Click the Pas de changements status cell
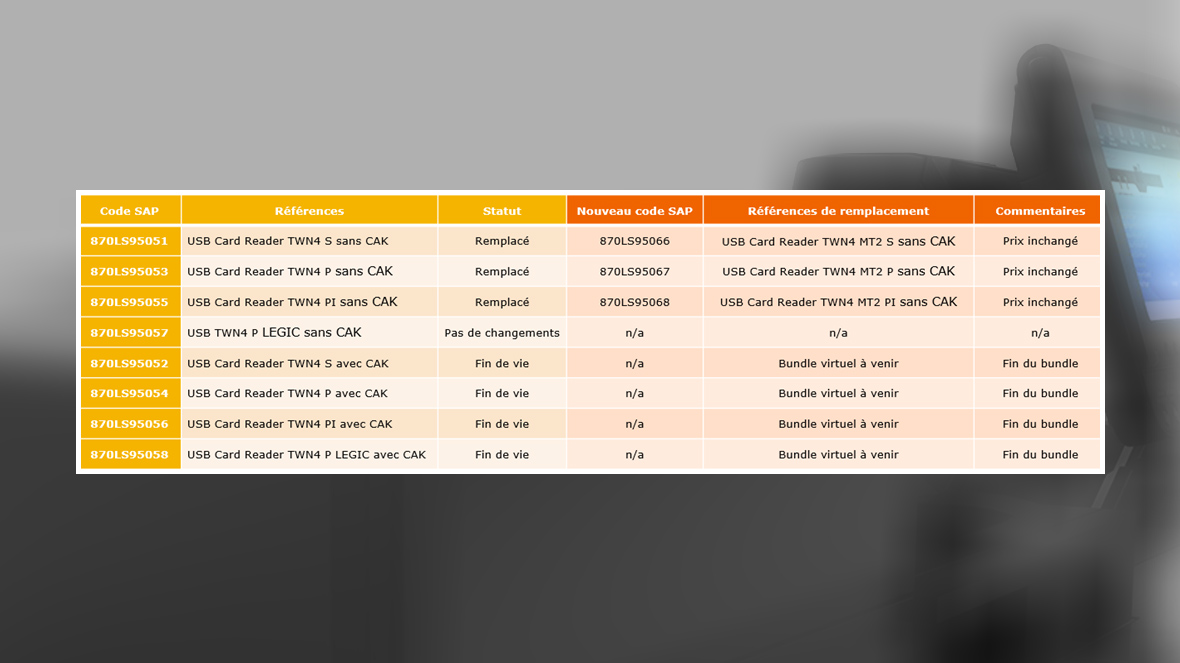 click(502, 333)
